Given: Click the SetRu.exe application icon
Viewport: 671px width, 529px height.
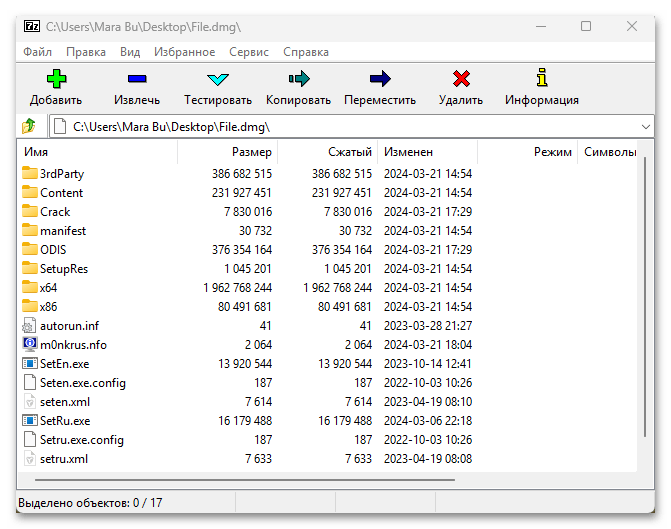Looking at the screenshot, I should (x=30, y=420).
